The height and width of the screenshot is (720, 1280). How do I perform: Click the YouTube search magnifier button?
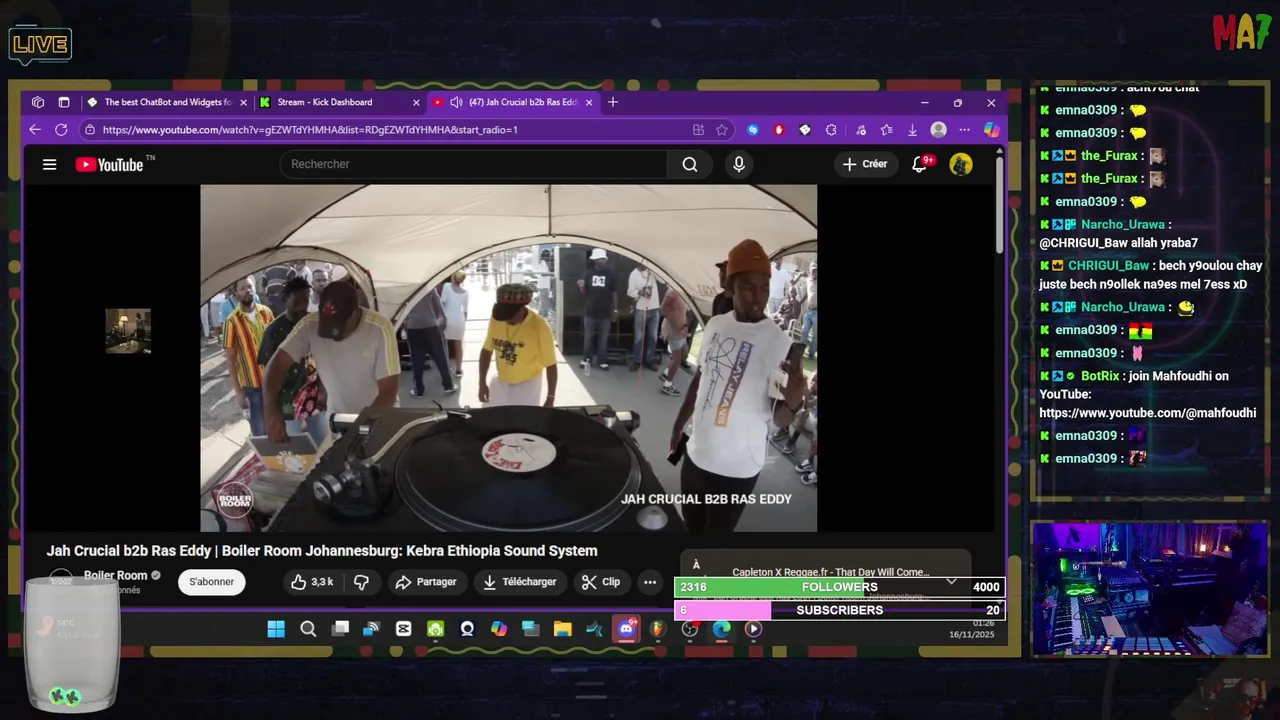[690, 164]
